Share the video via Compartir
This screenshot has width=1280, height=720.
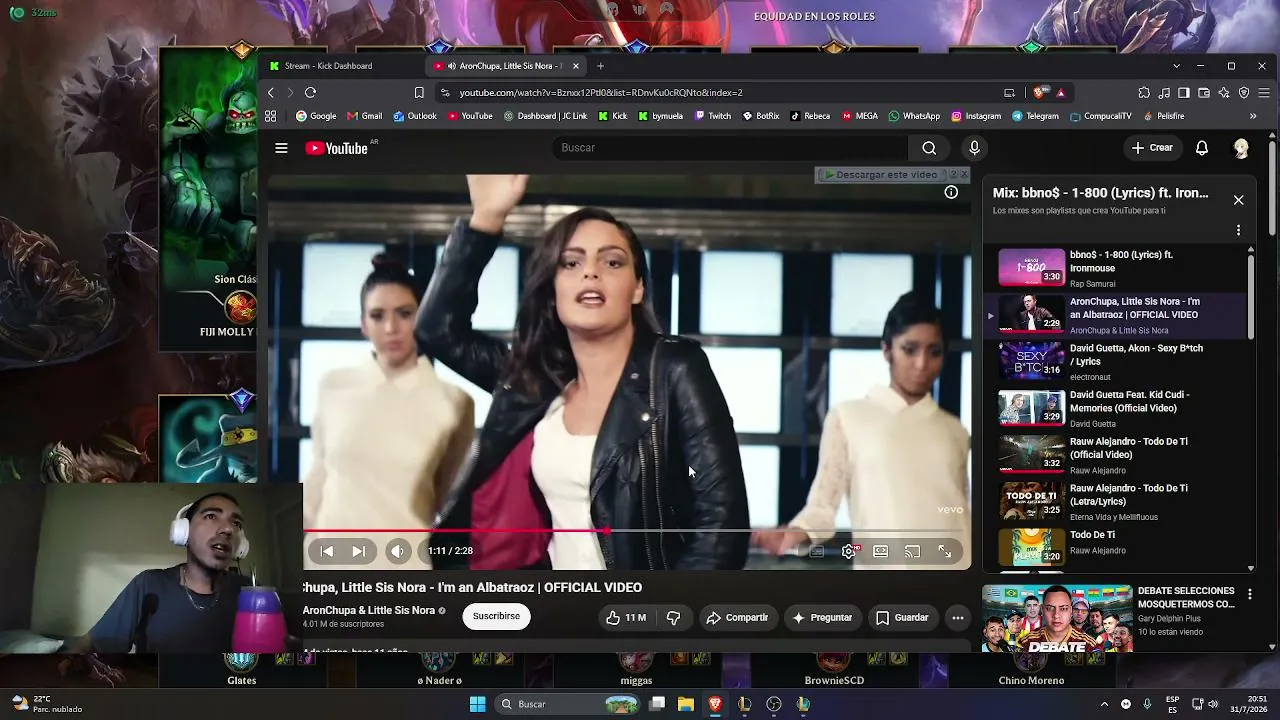(737, 618)
